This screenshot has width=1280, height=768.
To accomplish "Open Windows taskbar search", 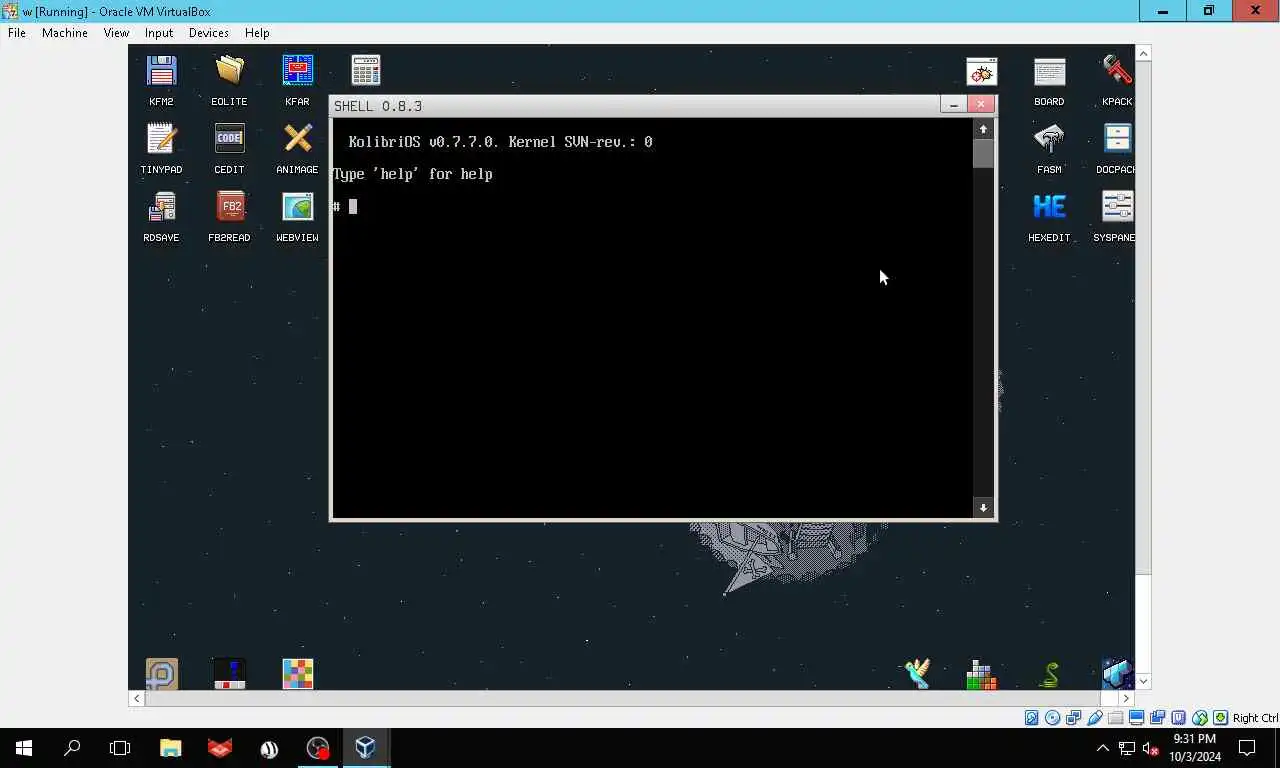I will pyautogui.click(x=72, y=748).
